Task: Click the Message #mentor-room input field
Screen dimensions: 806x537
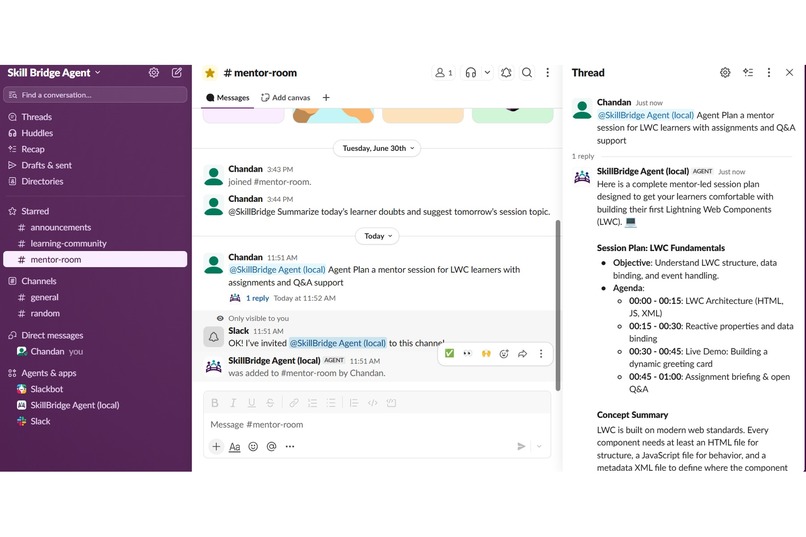Action: [377, 425]
